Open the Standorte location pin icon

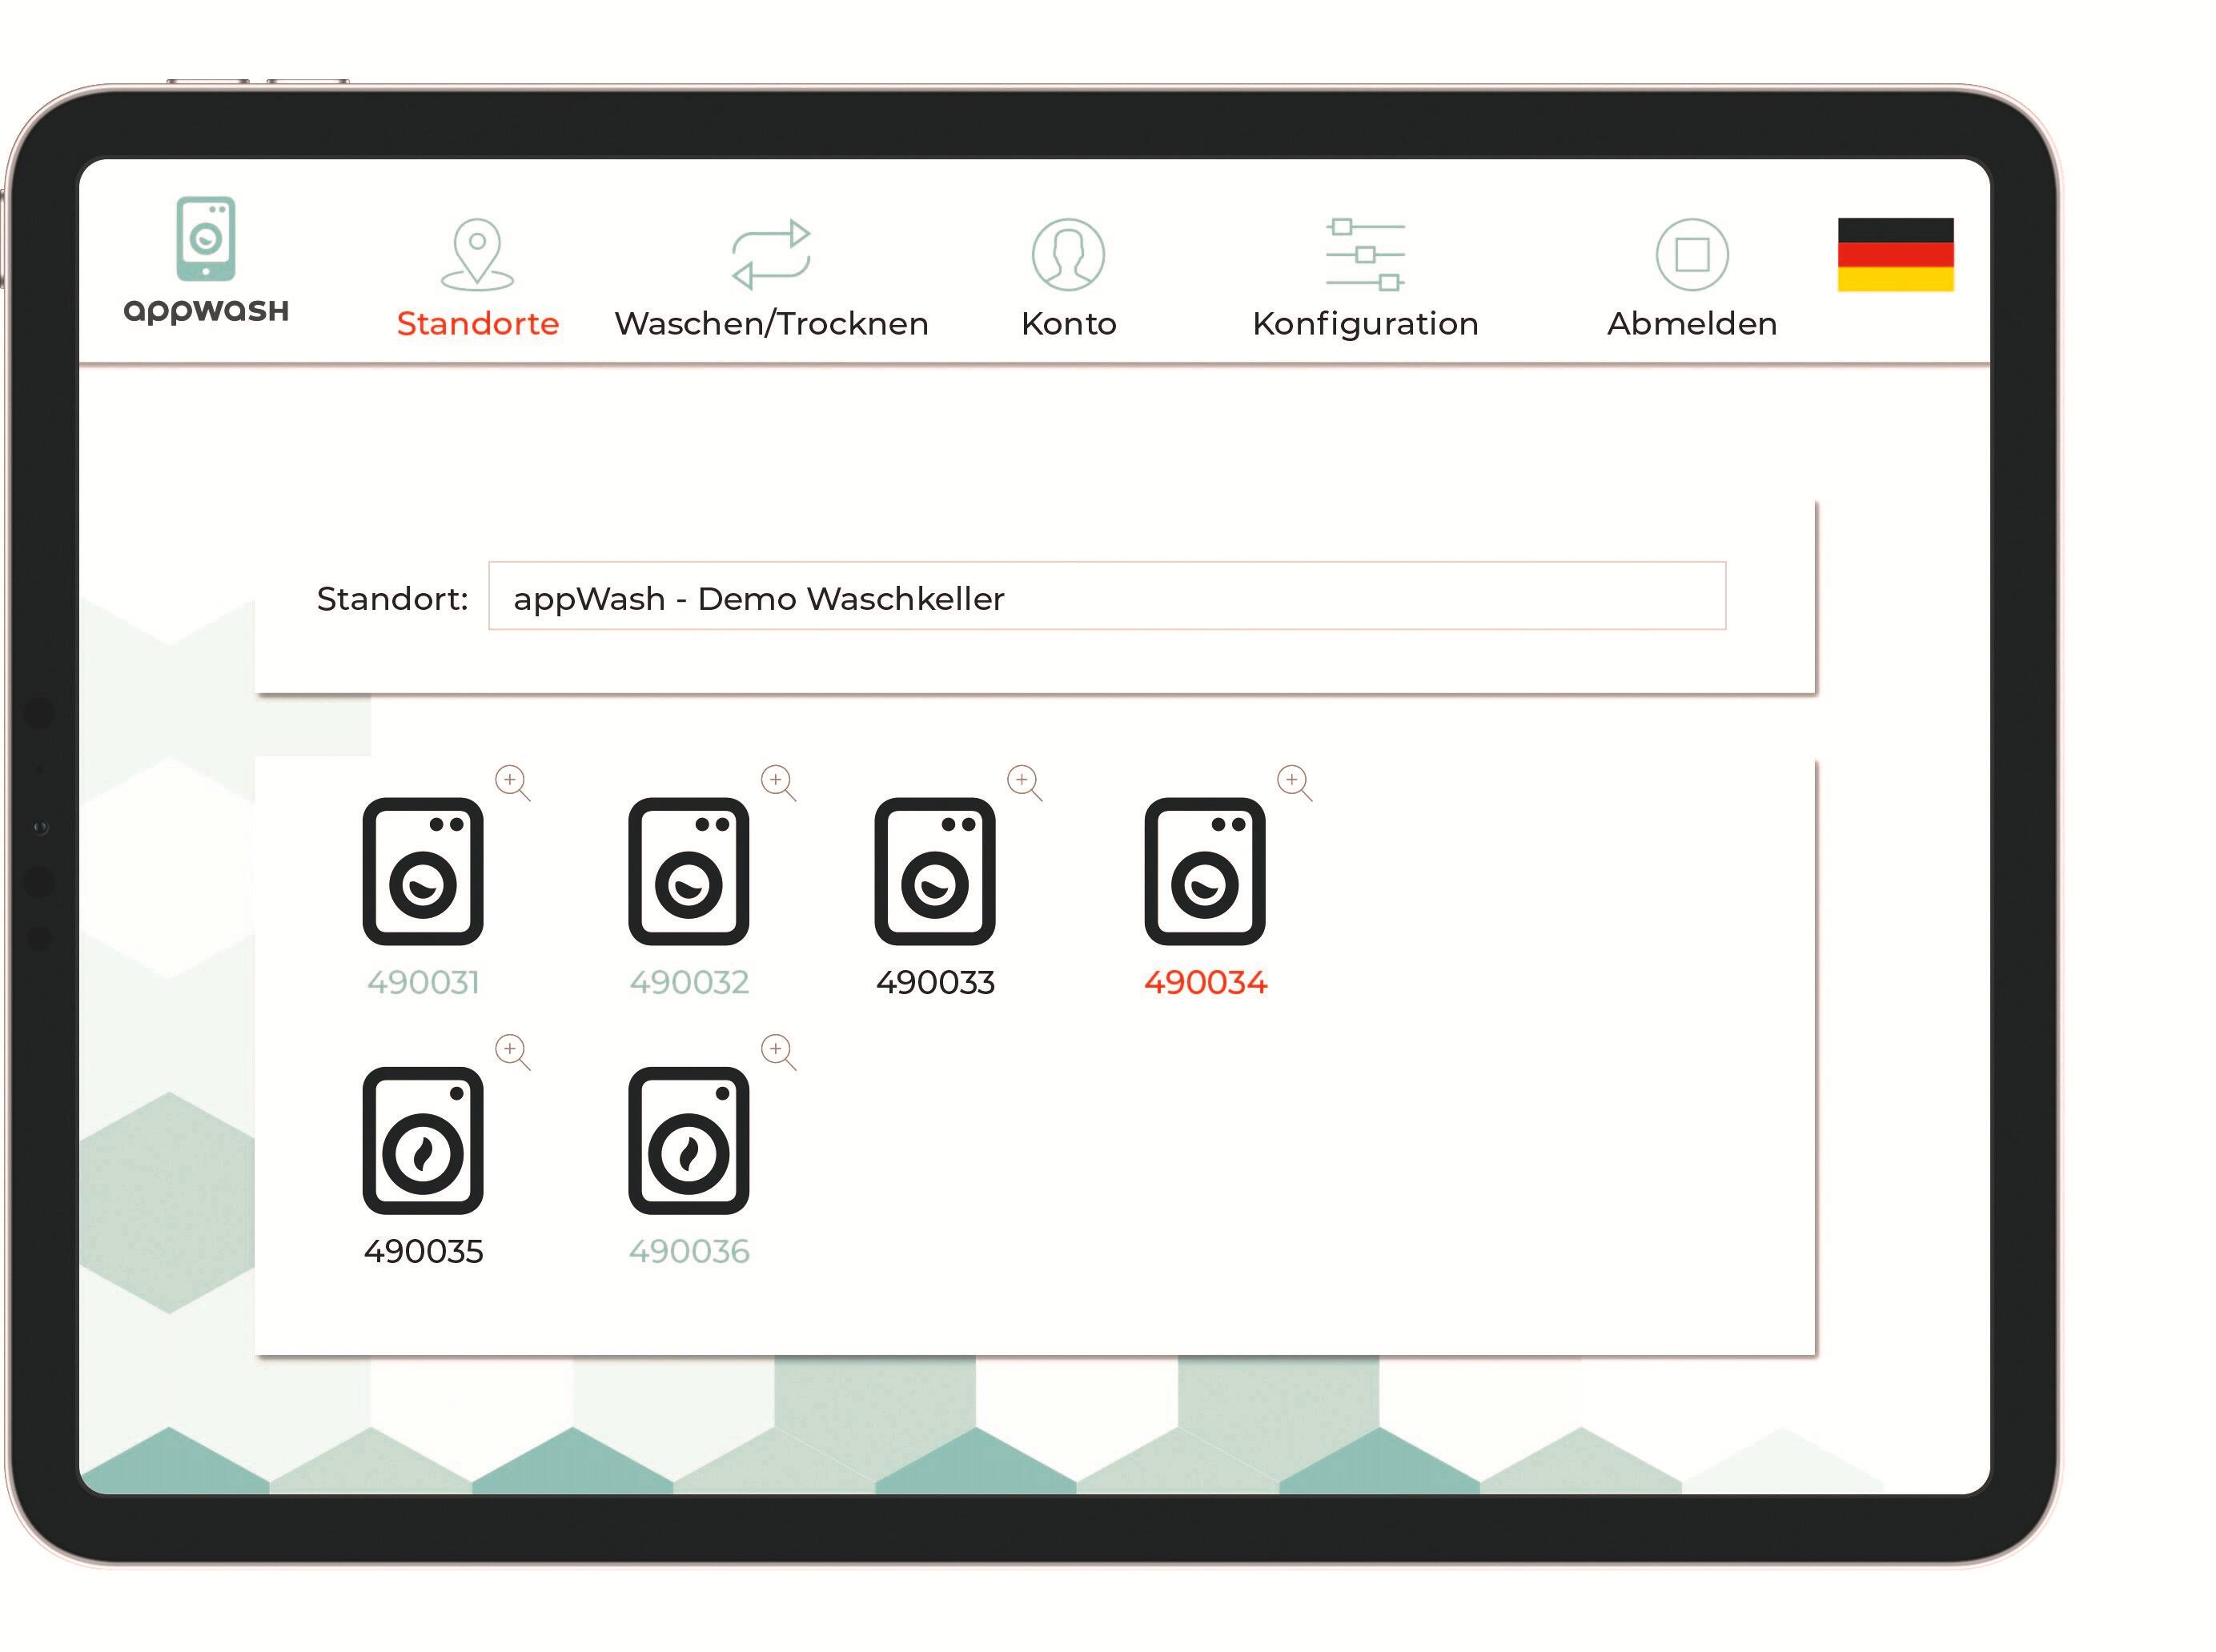click(477, 253)
